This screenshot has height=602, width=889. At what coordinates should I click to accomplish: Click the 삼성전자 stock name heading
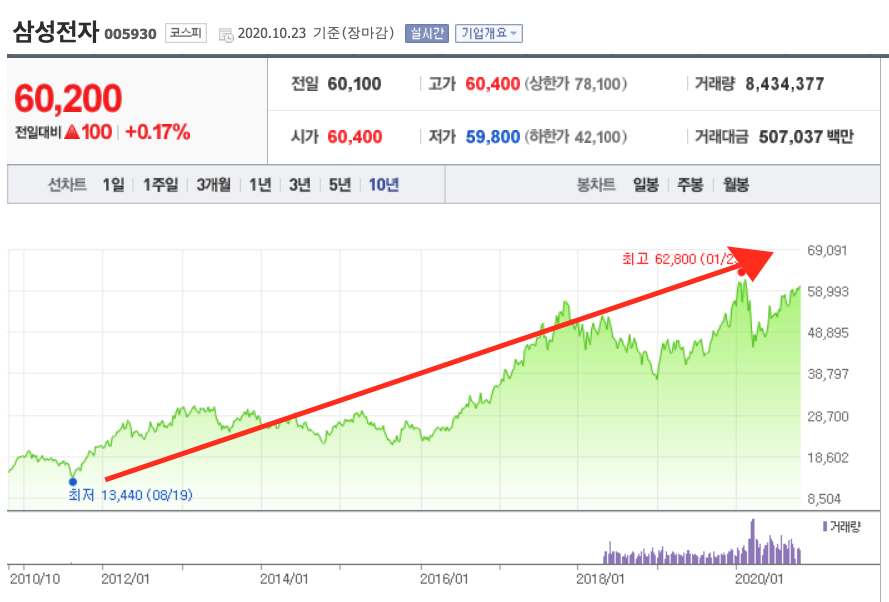[x=56, y=32]
